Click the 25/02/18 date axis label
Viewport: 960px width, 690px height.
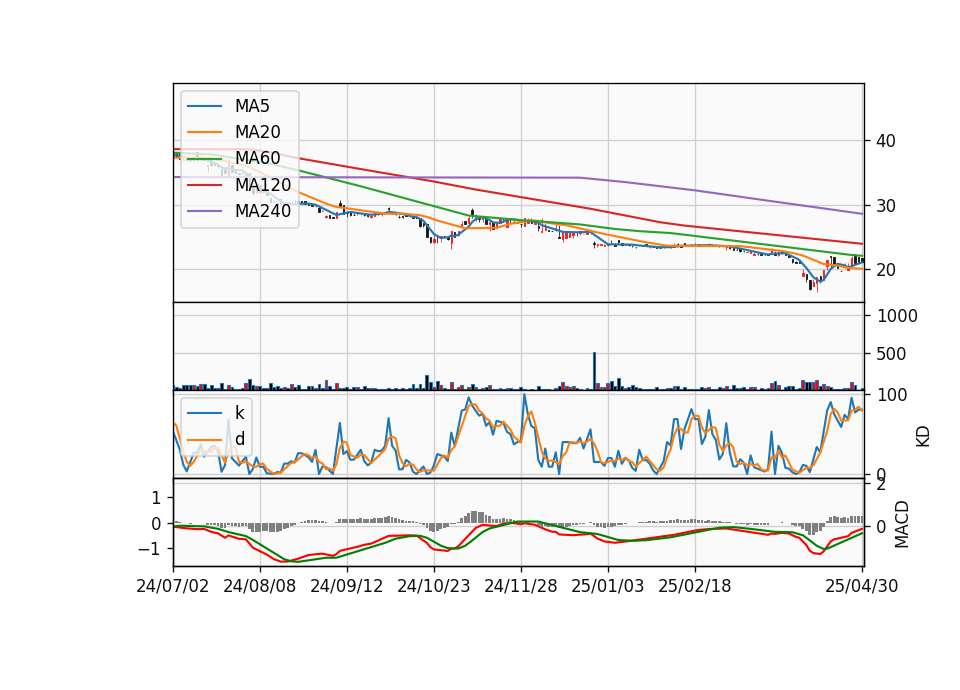point(694,586)
